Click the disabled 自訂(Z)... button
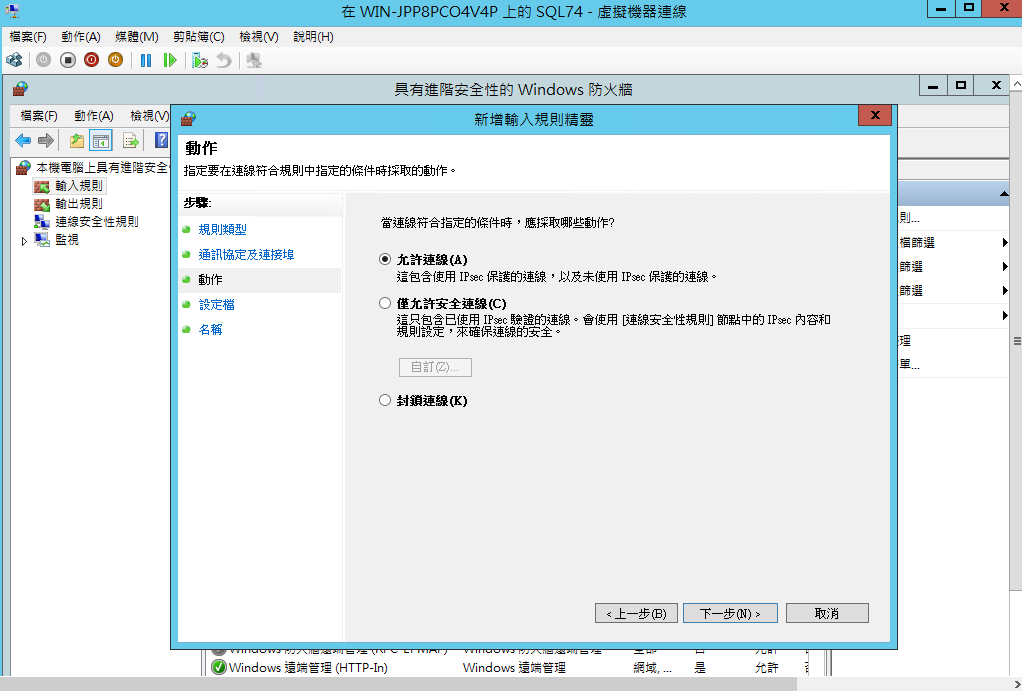Screen dimensions: 1022x691 point(435,367)
